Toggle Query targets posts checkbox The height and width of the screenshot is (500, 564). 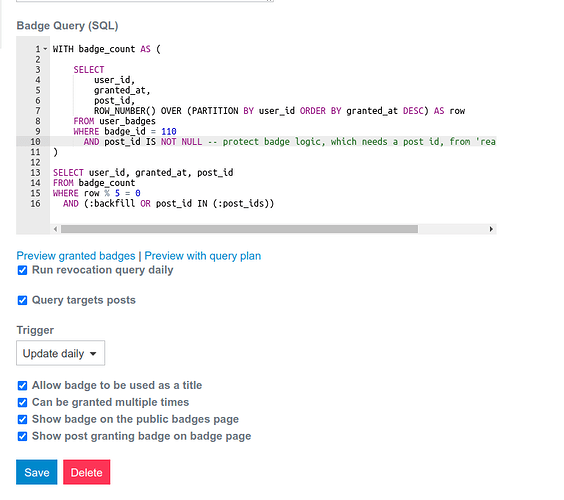[22, 300]
